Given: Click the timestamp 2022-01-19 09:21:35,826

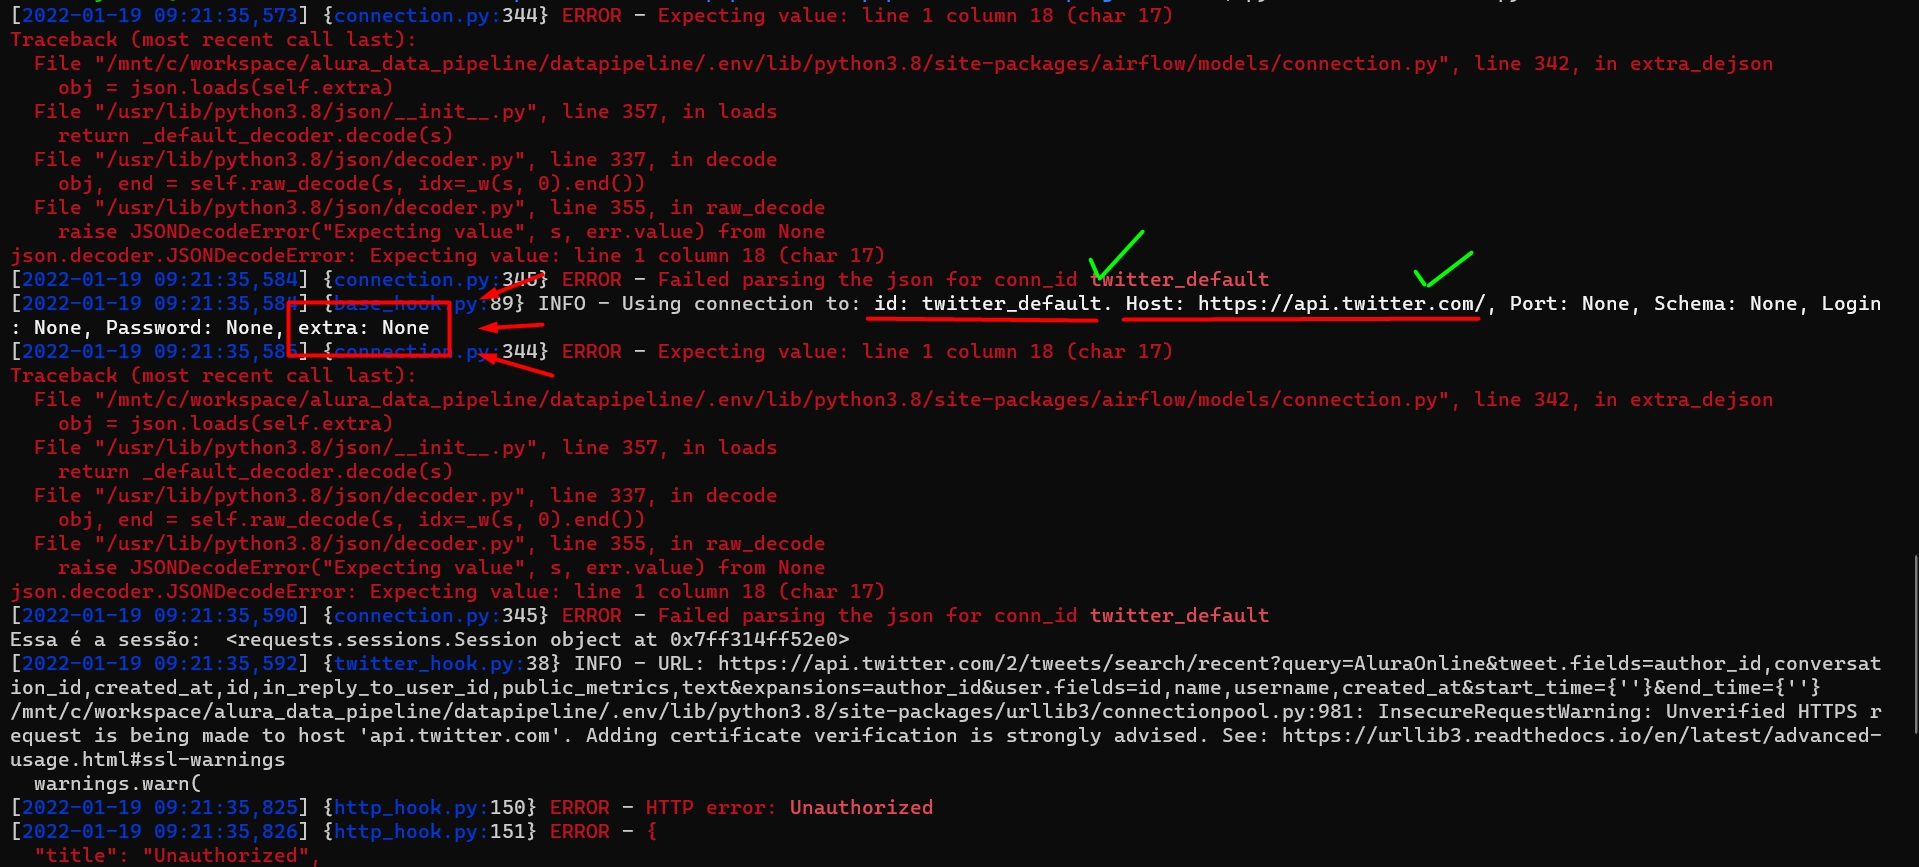Looking at the screenshot, I should 160,831.
